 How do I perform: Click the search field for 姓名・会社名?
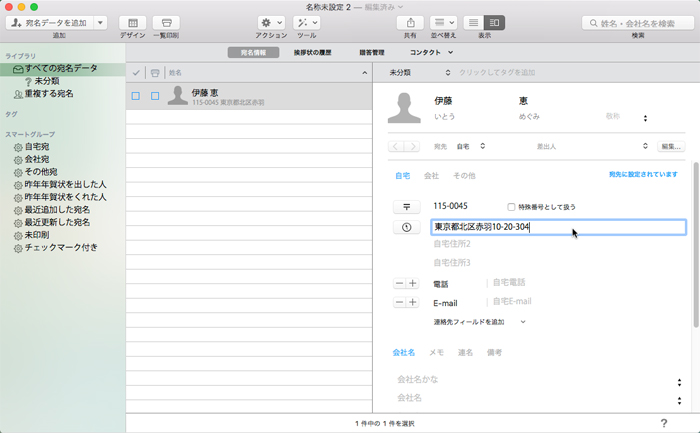pos(639,22)
